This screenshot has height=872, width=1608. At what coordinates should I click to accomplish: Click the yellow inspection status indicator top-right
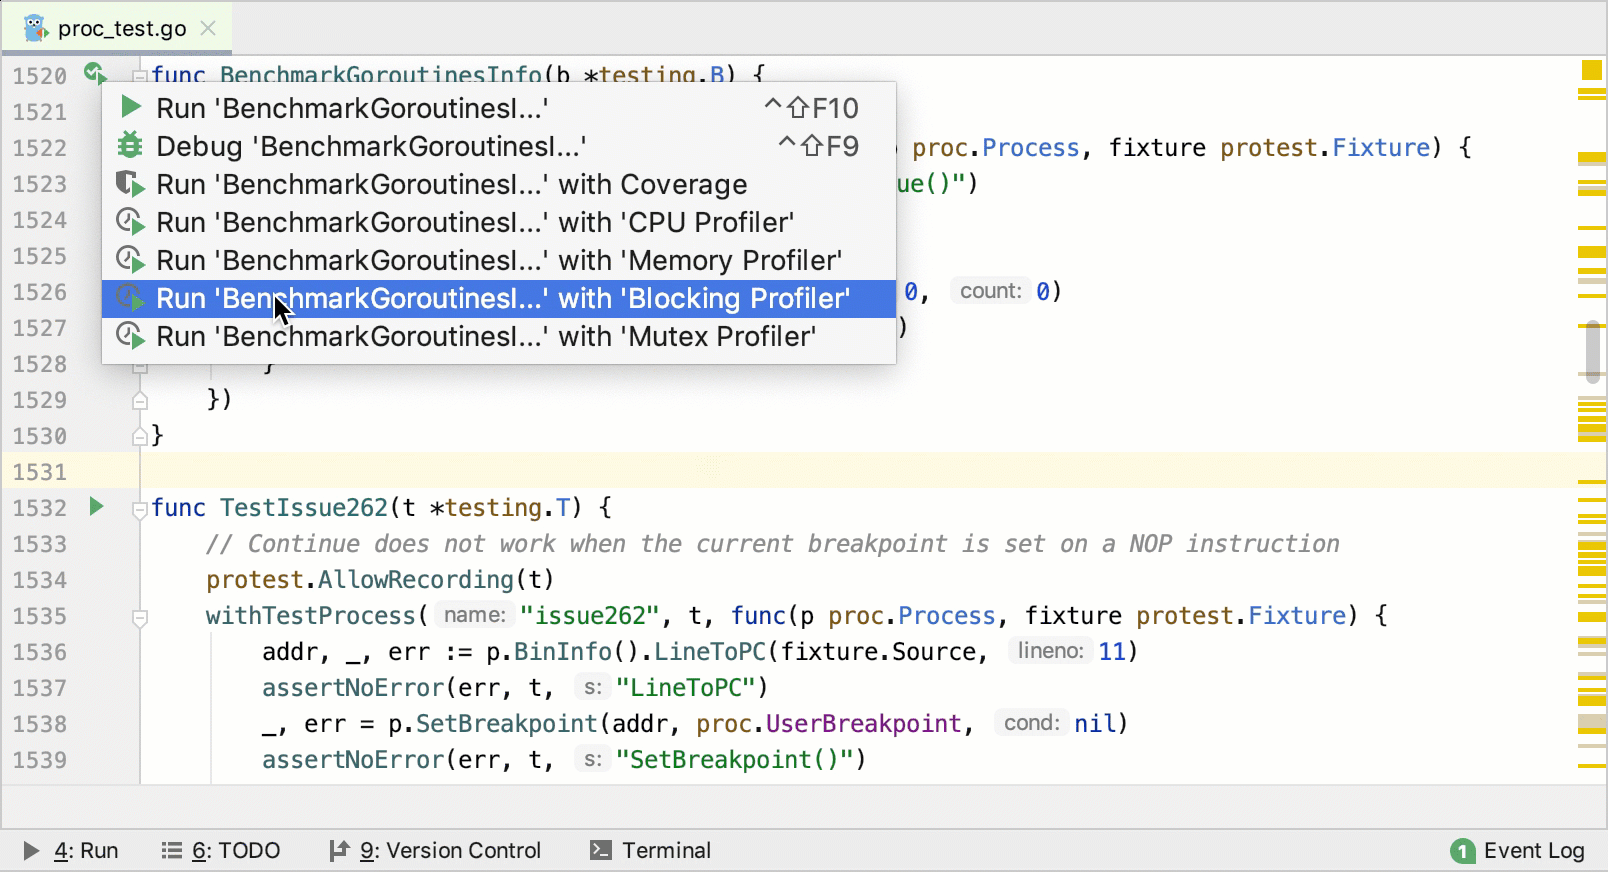point(1591,70)
